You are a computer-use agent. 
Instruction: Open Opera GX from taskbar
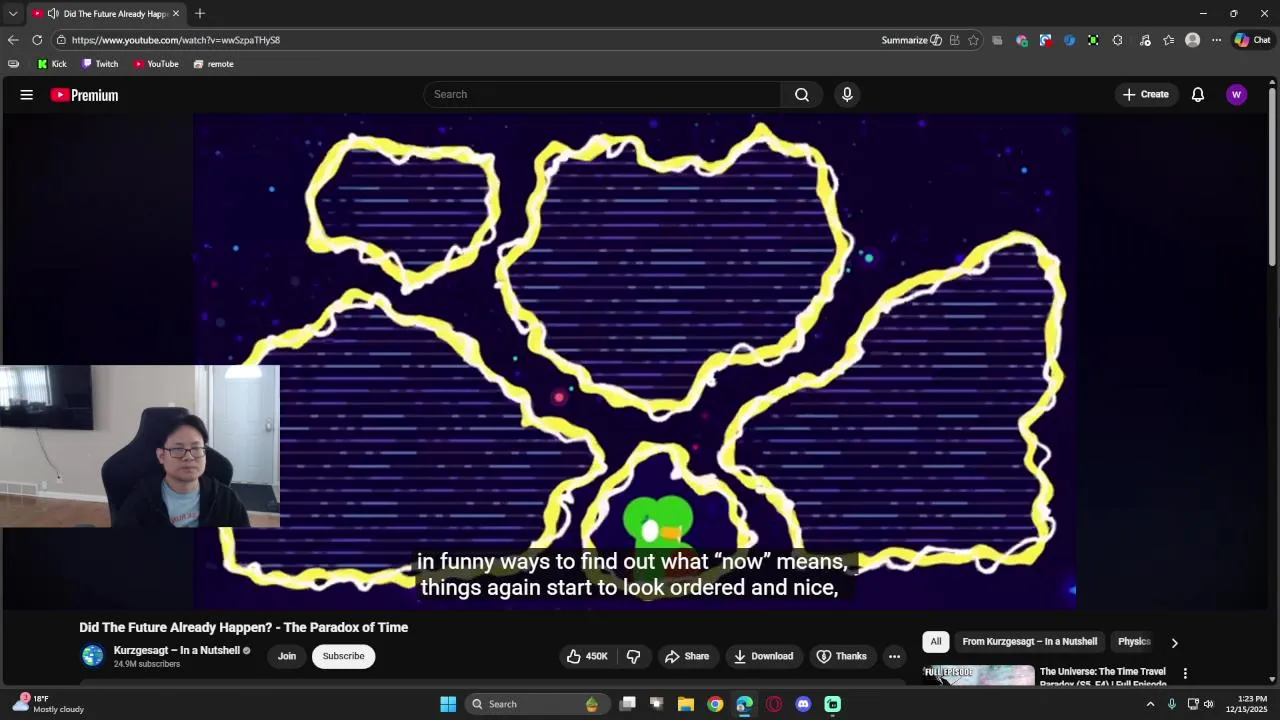[x=774, y=704]
